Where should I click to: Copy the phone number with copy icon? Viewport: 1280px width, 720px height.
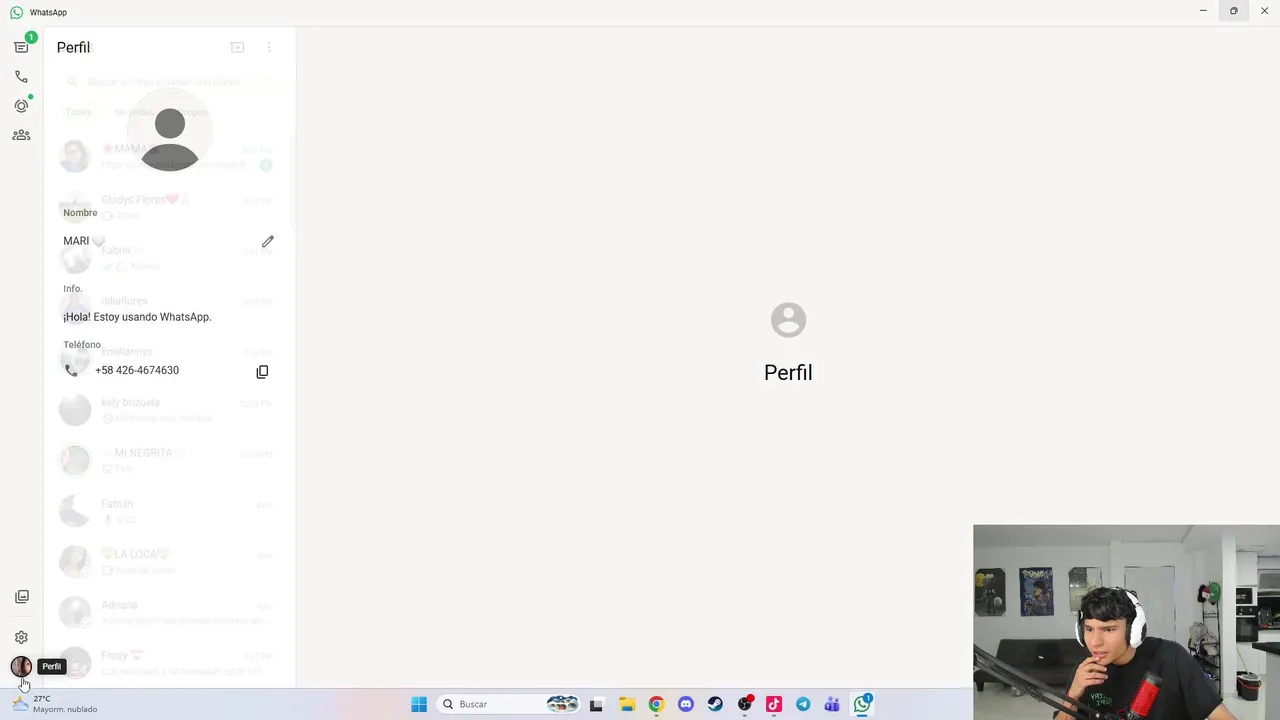coord(262,371)
